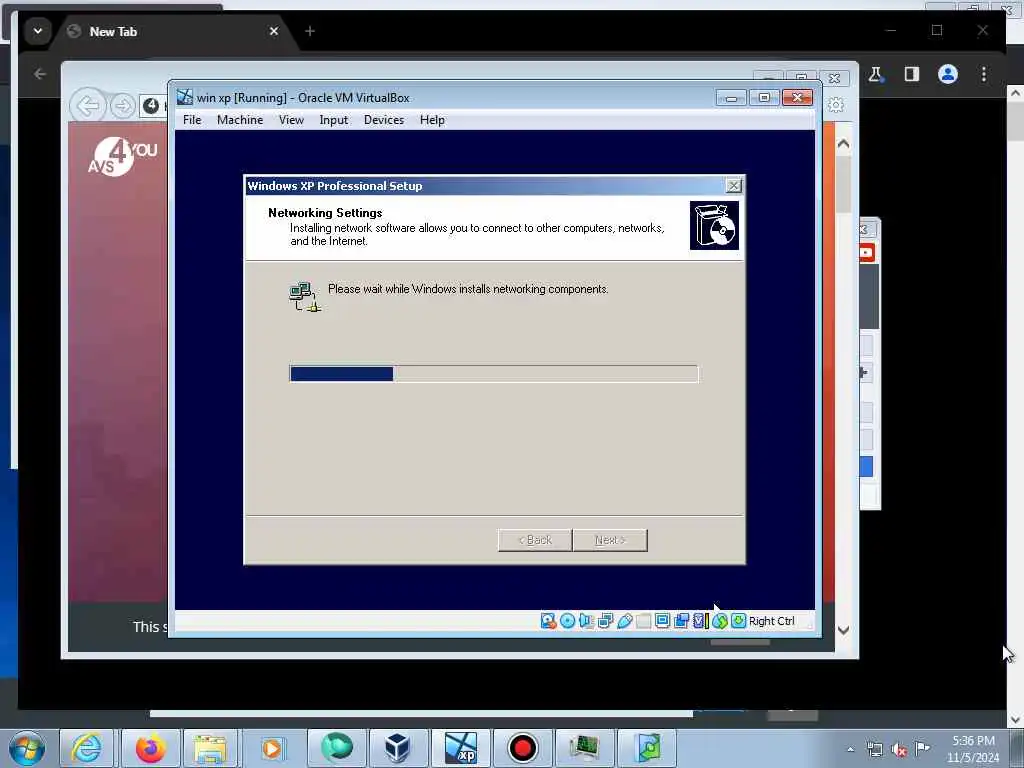Click the CPU virtualization status icon
1024x768 pixels.
700,621
